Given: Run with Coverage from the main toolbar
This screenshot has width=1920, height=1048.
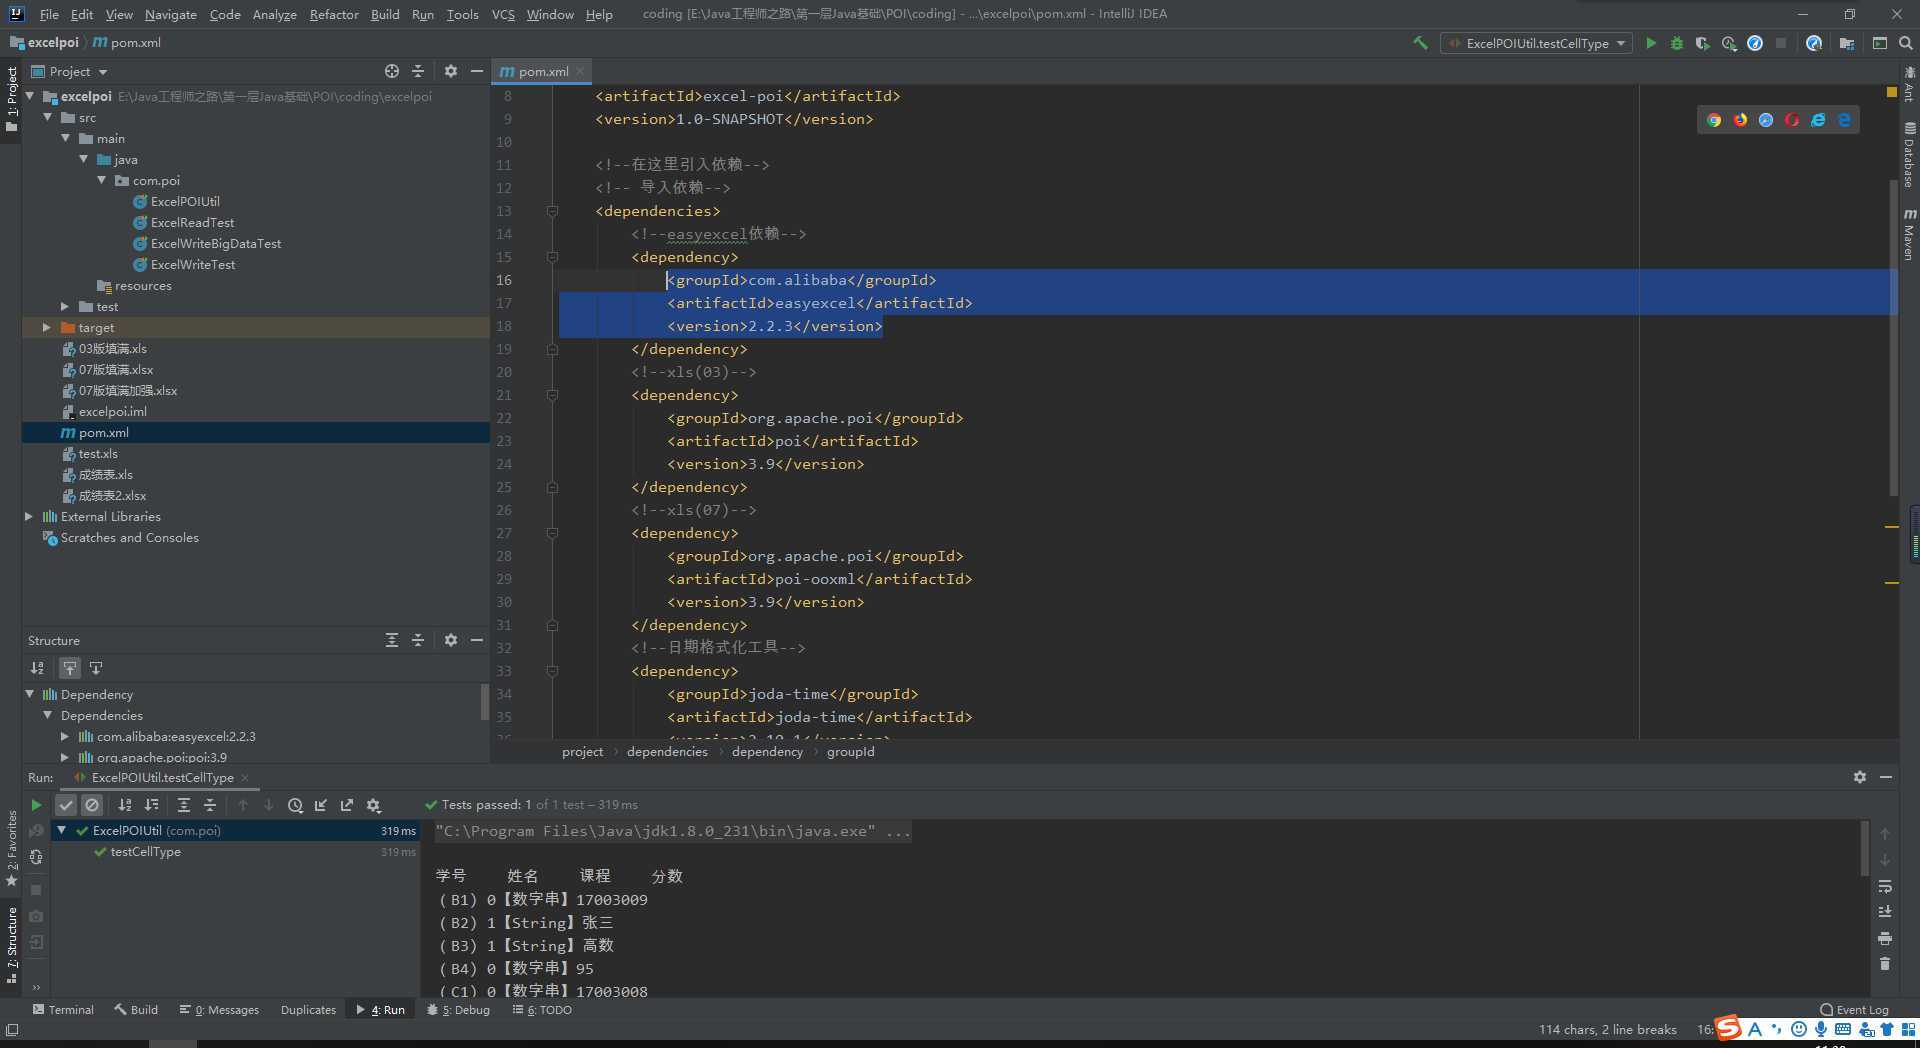Looking at the screenshot, I should click(1703, 43).
